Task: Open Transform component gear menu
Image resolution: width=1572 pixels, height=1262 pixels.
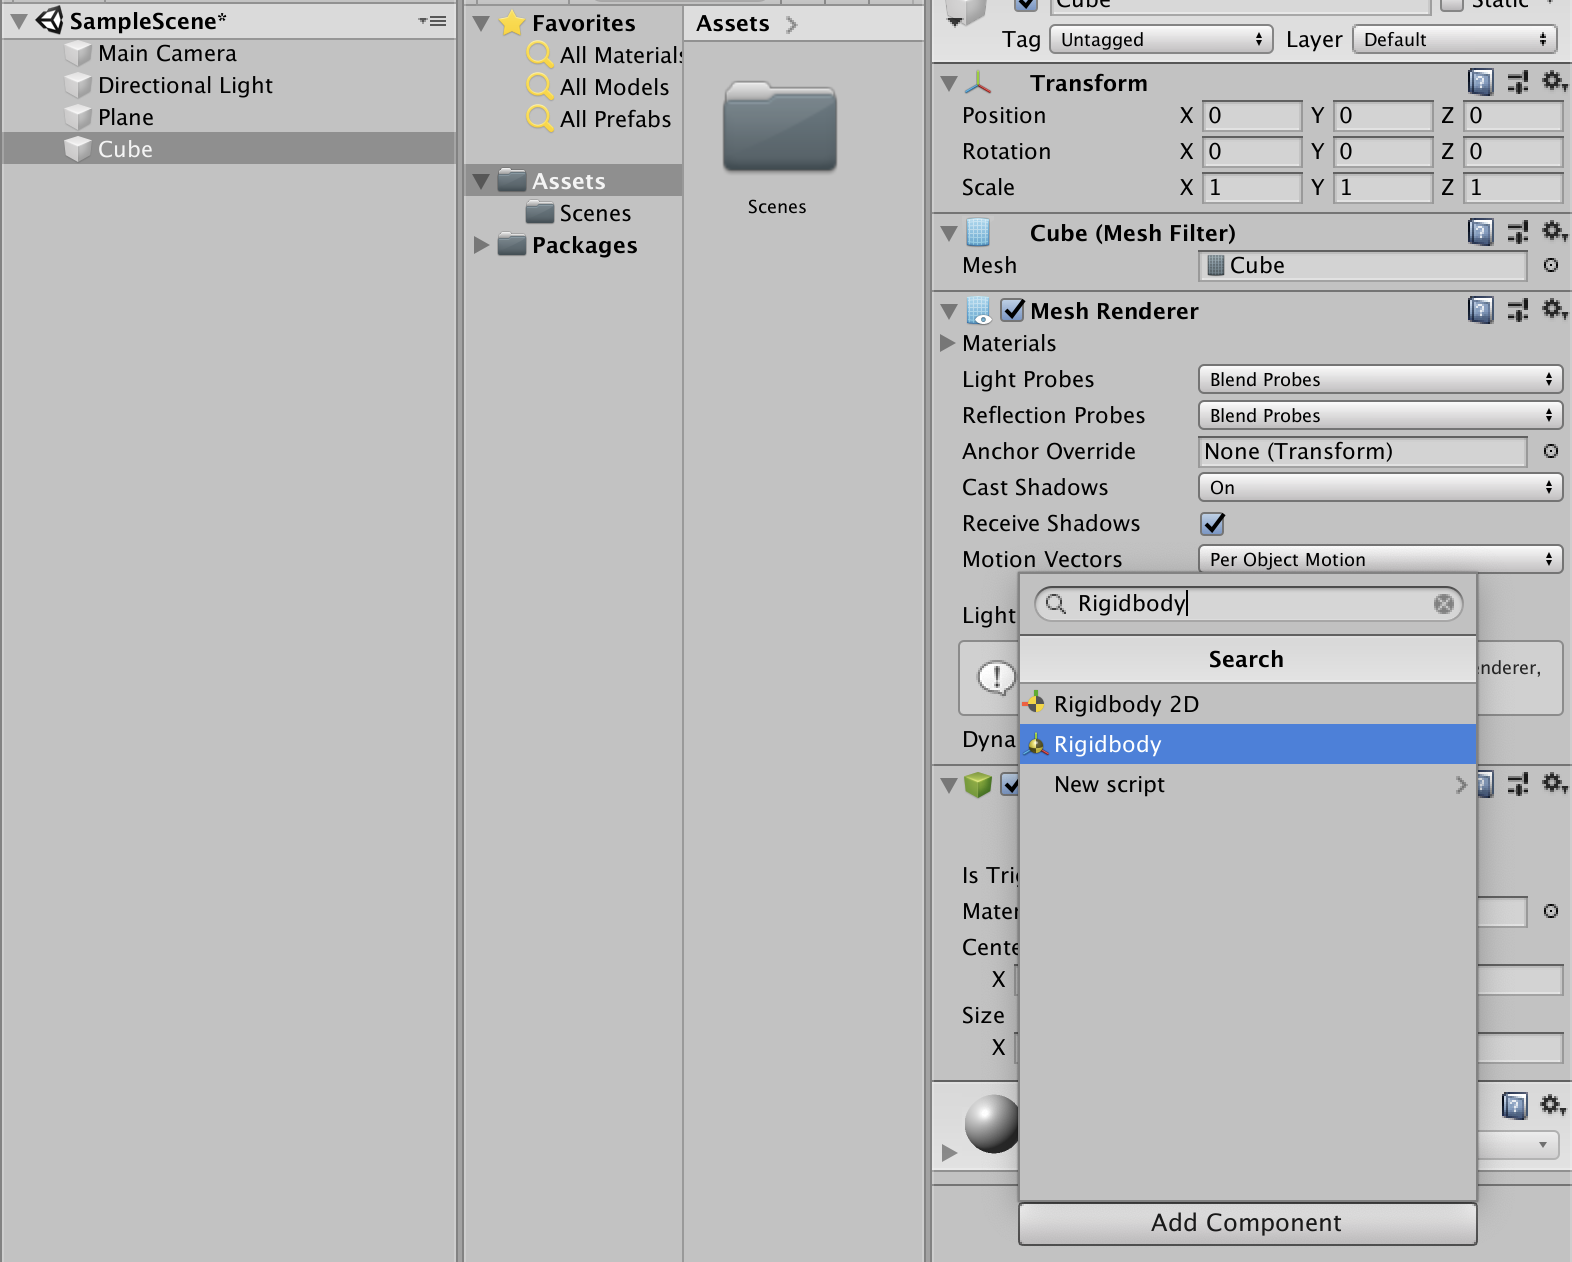Action: click(x=1553, y=82)
